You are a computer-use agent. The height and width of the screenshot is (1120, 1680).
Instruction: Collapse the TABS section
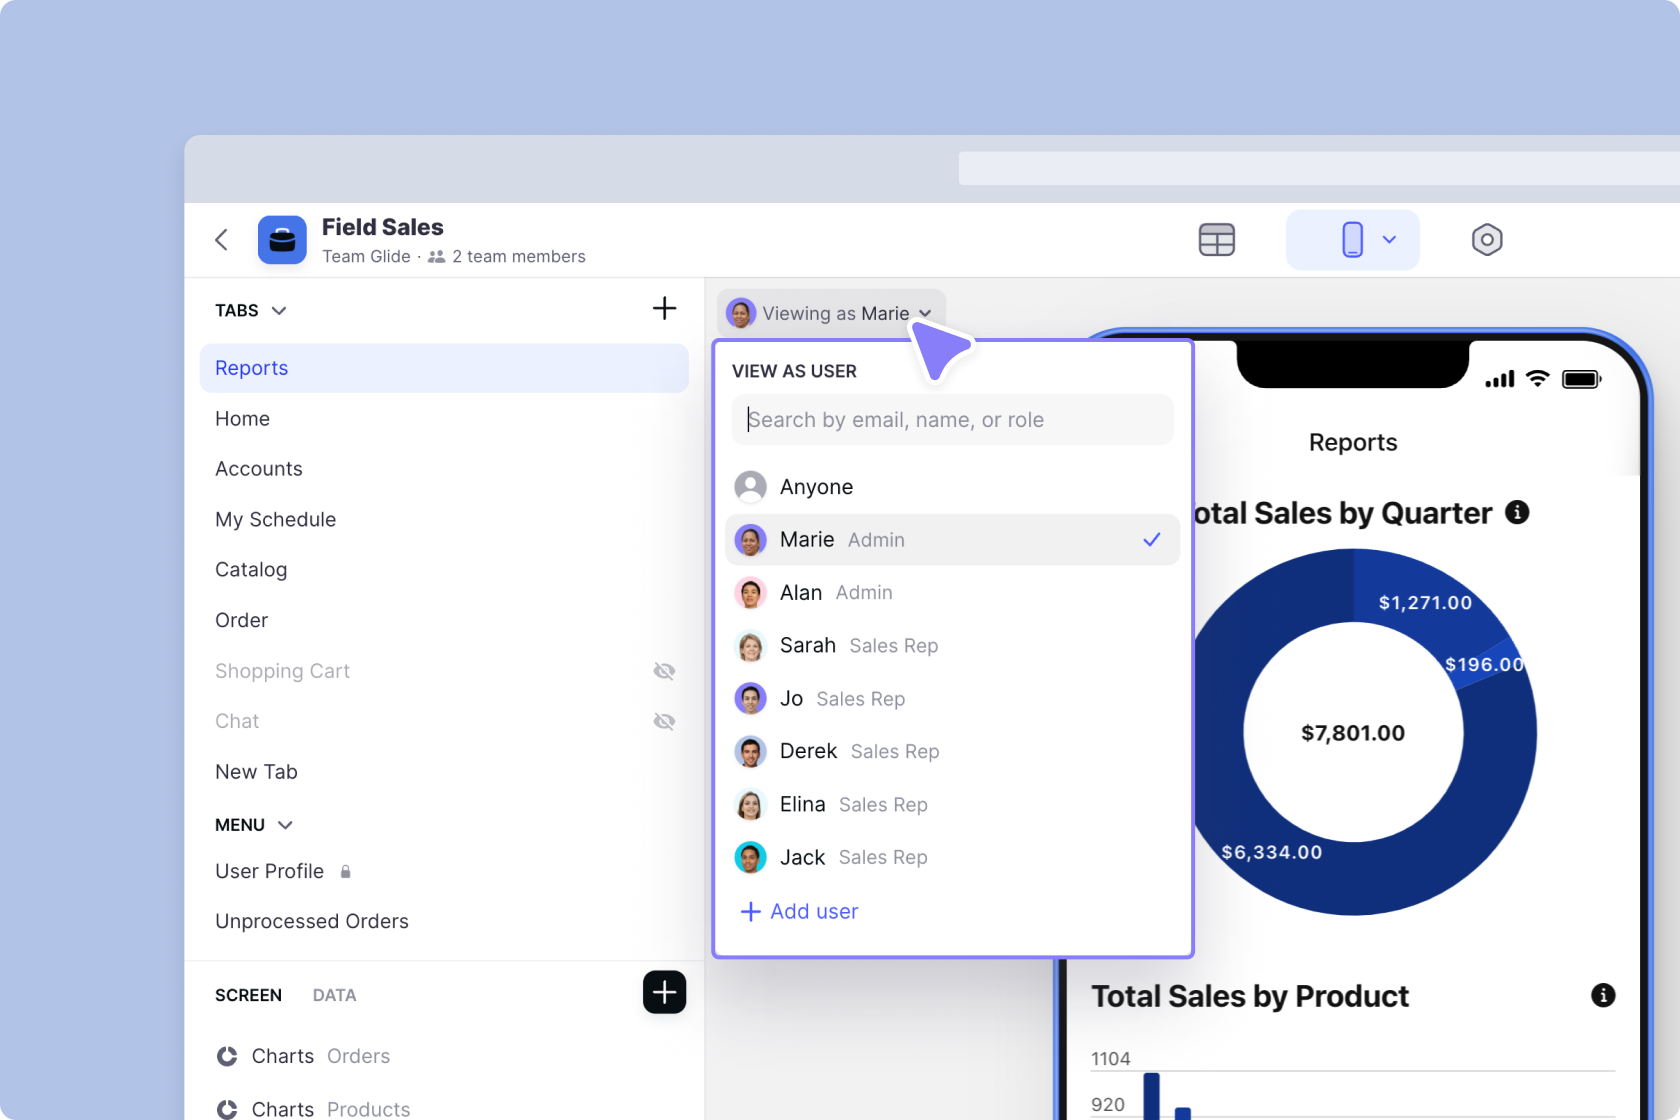click(280, 310)
